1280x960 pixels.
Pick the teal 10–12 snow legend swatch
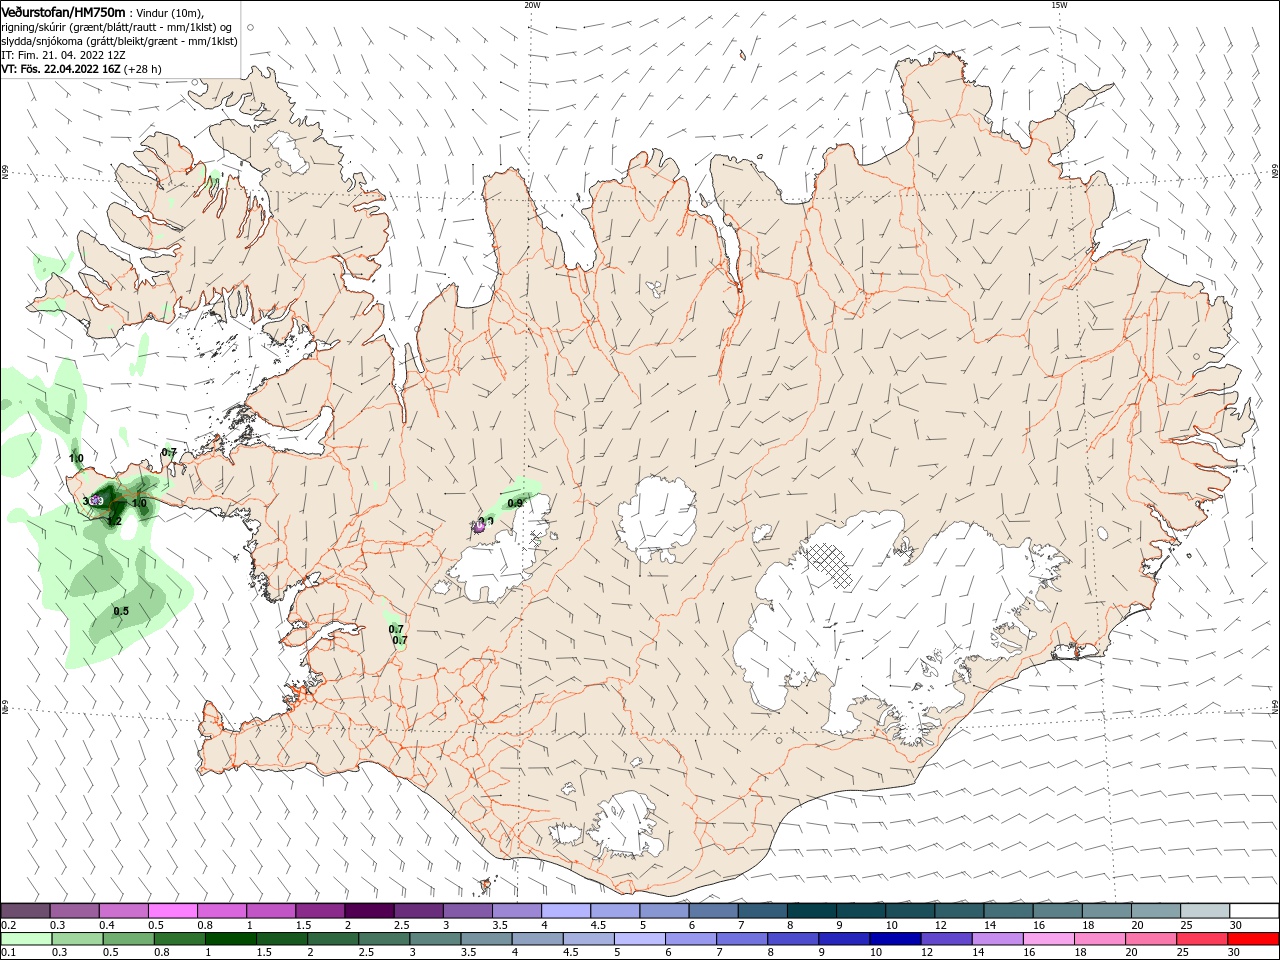coord(911,911)
